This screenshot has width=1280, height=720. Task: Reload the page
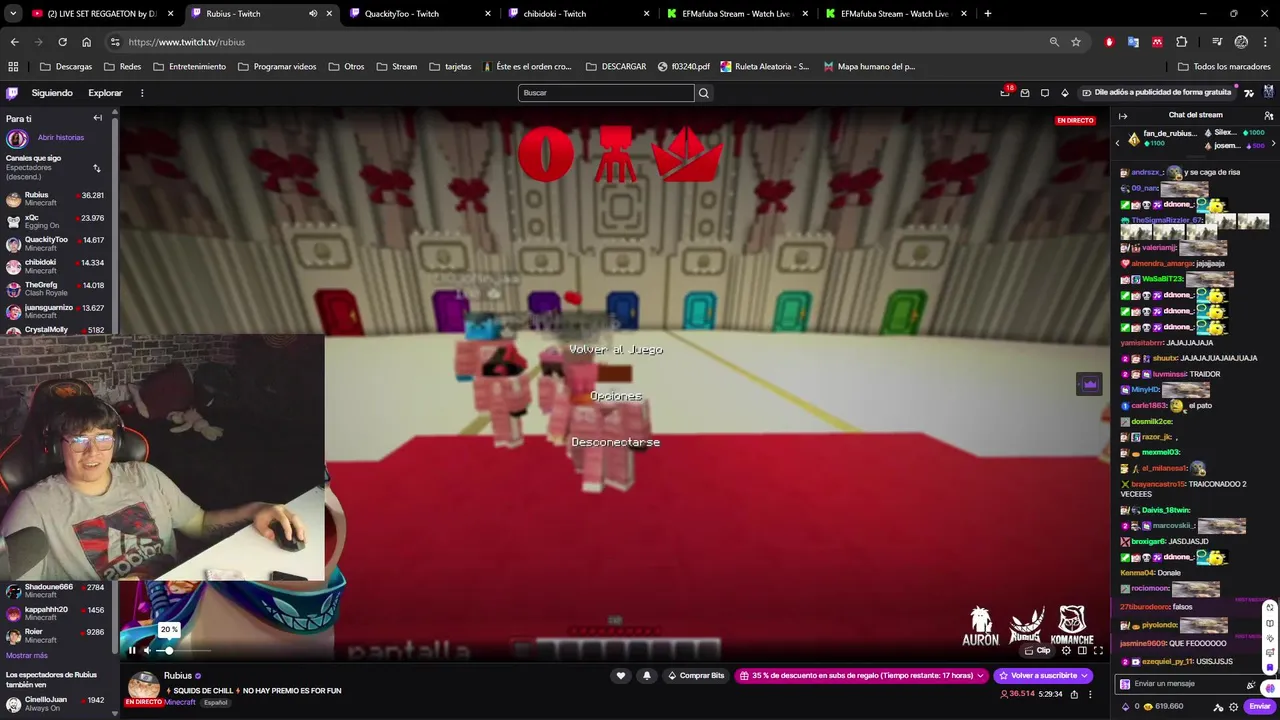62,42
